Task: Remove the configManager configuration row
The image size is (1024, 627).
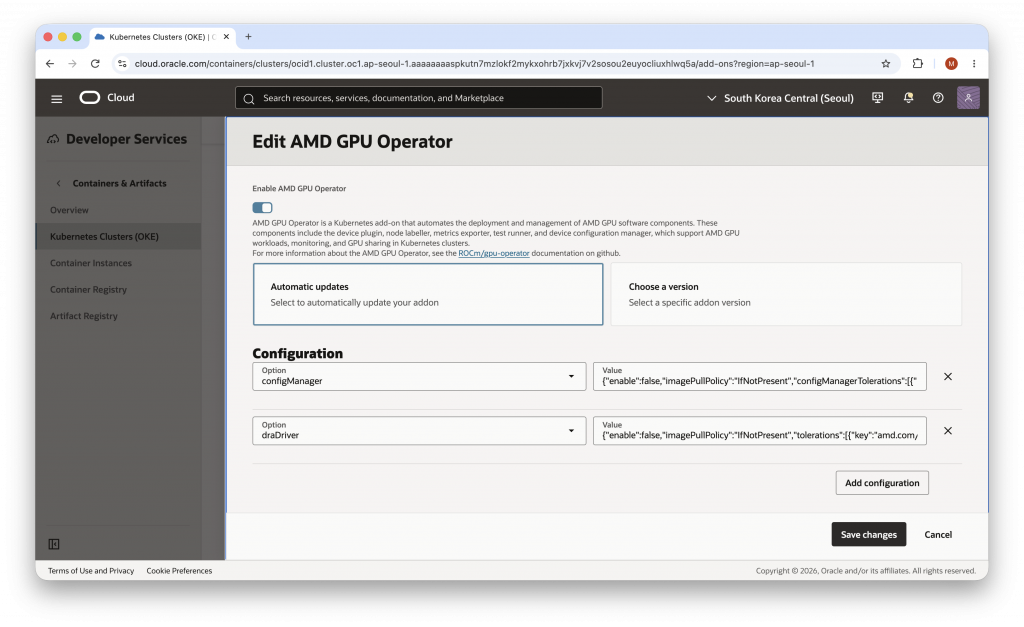Action: pos(948,376)
